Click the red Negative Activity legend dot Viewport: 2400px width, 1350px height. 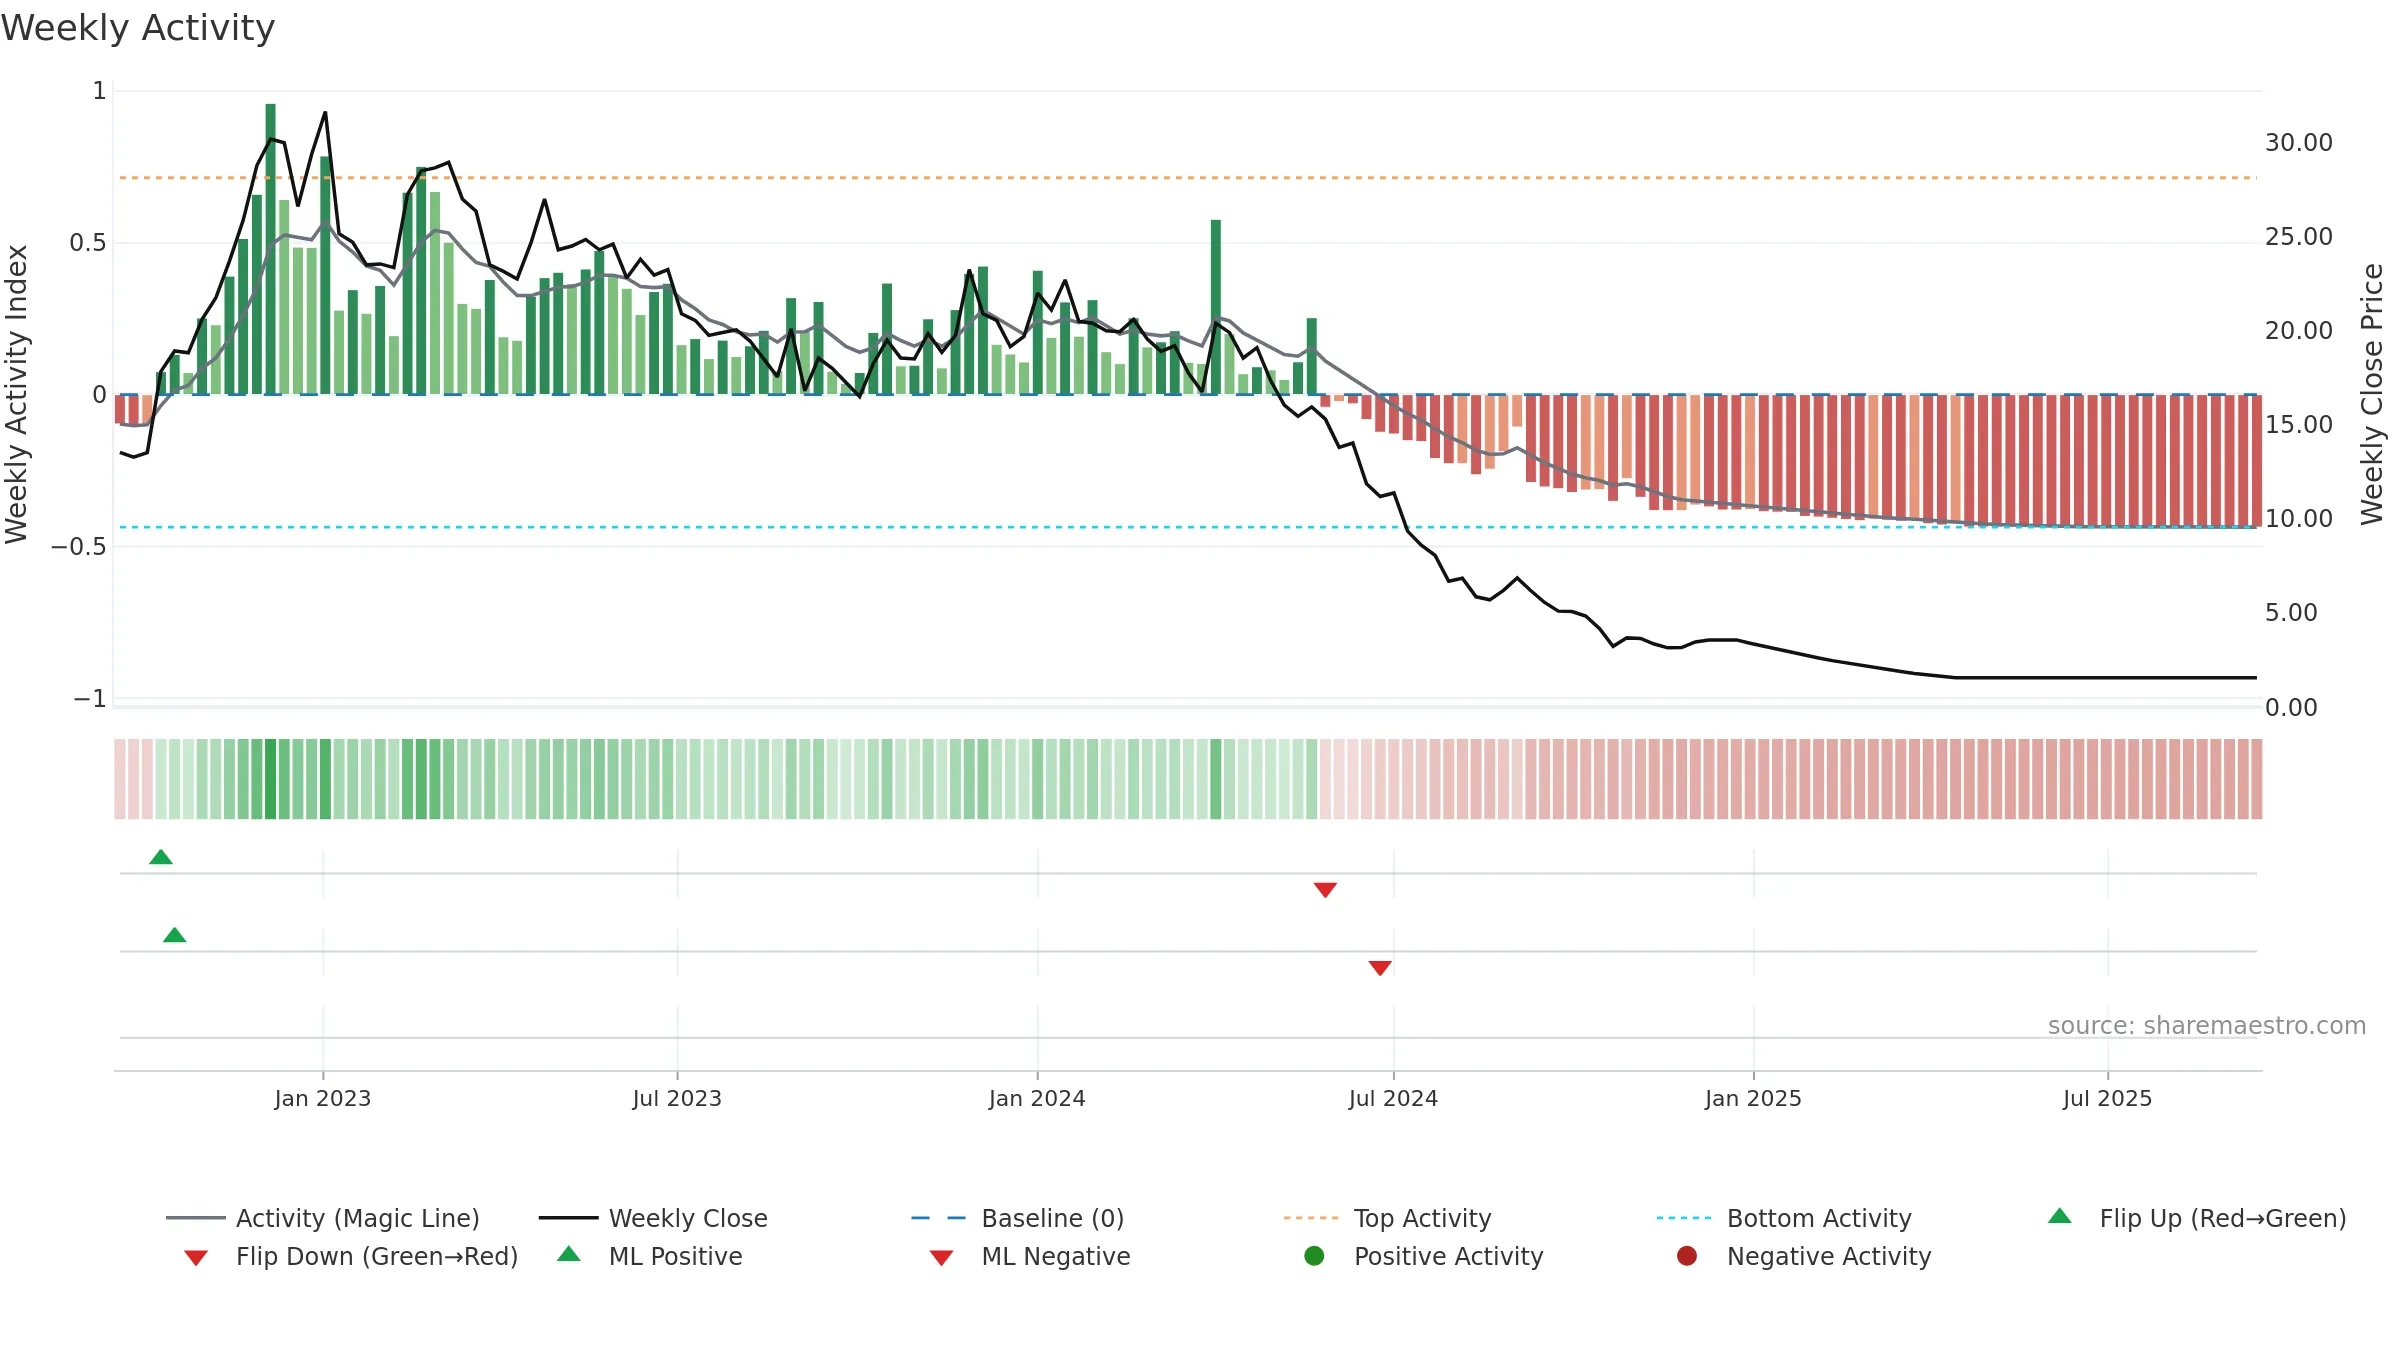[1687, 1255]
